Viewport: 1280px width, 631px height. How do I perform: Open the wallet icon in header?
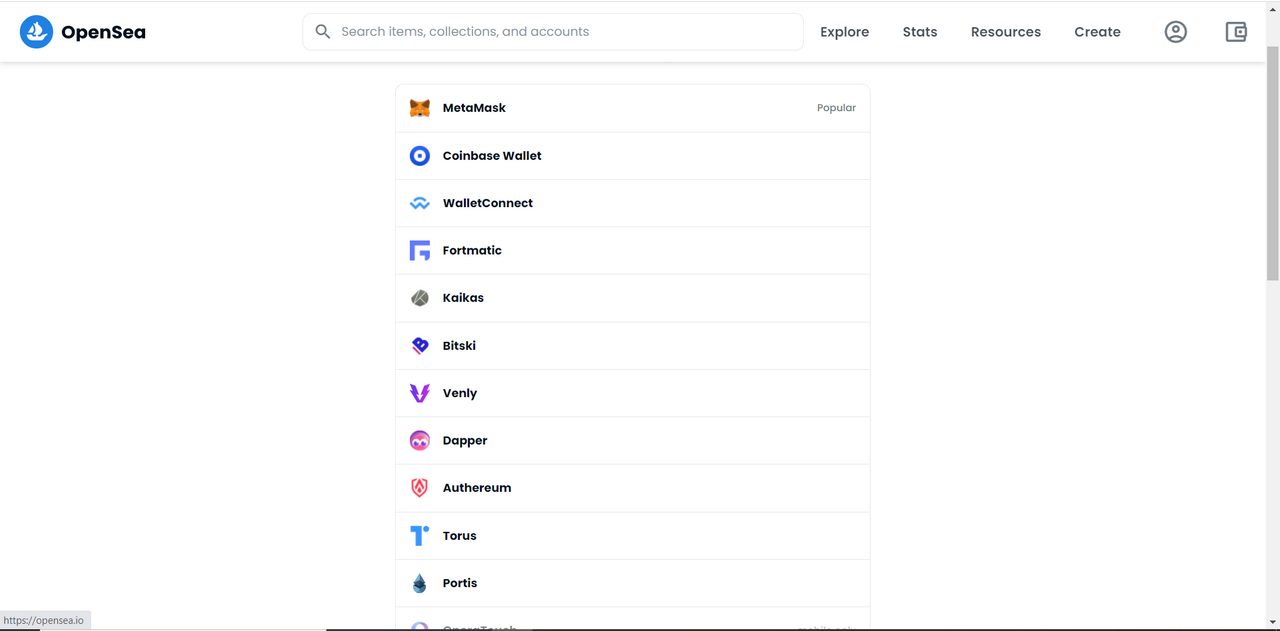pos(1236,32)
